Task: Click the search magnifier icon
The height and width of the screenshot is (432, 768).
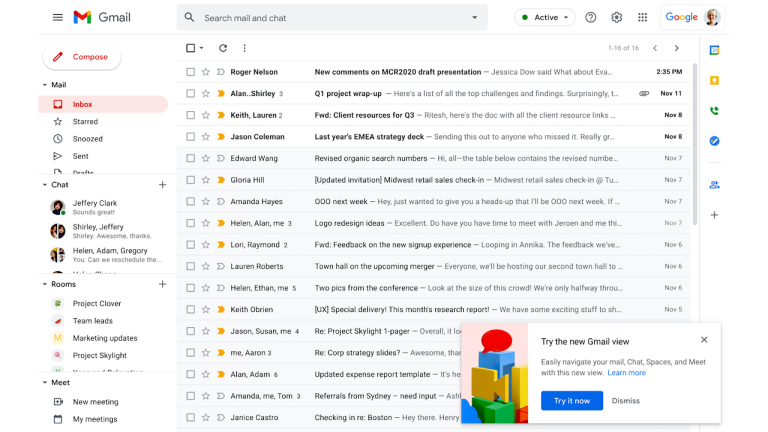Action: 190,18
